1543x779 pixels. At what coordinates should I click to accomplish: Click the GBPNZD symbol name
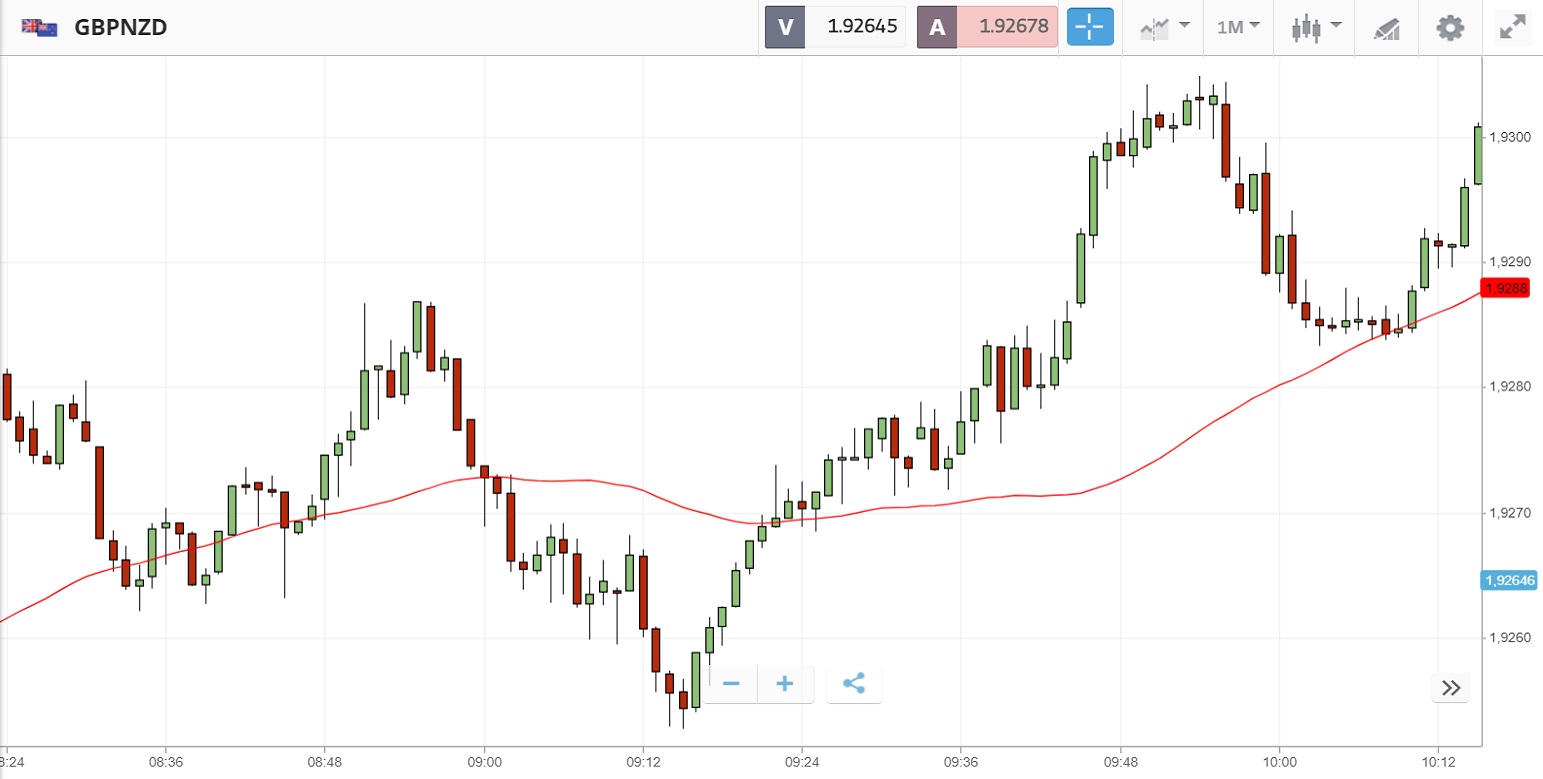121,27
